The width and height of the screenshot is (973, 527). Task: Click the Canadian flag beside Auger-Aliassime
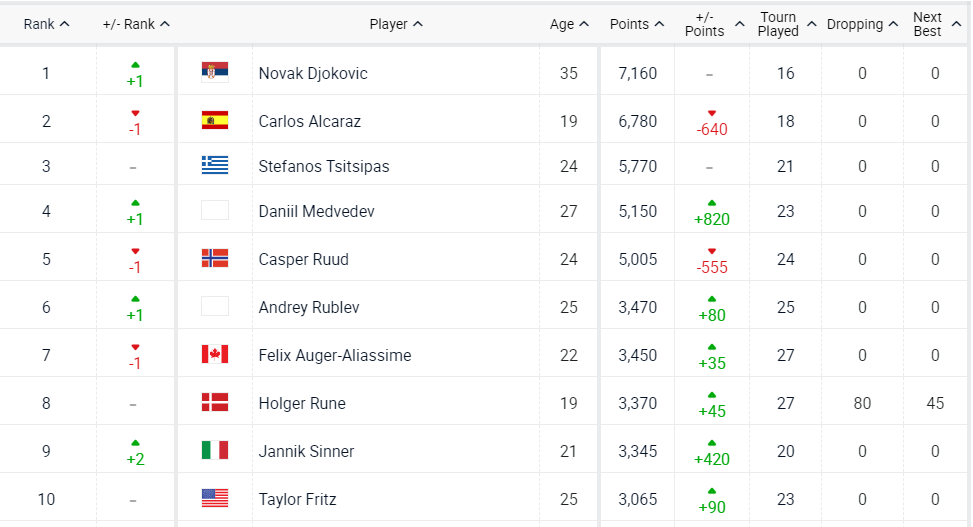click(214, 355)
